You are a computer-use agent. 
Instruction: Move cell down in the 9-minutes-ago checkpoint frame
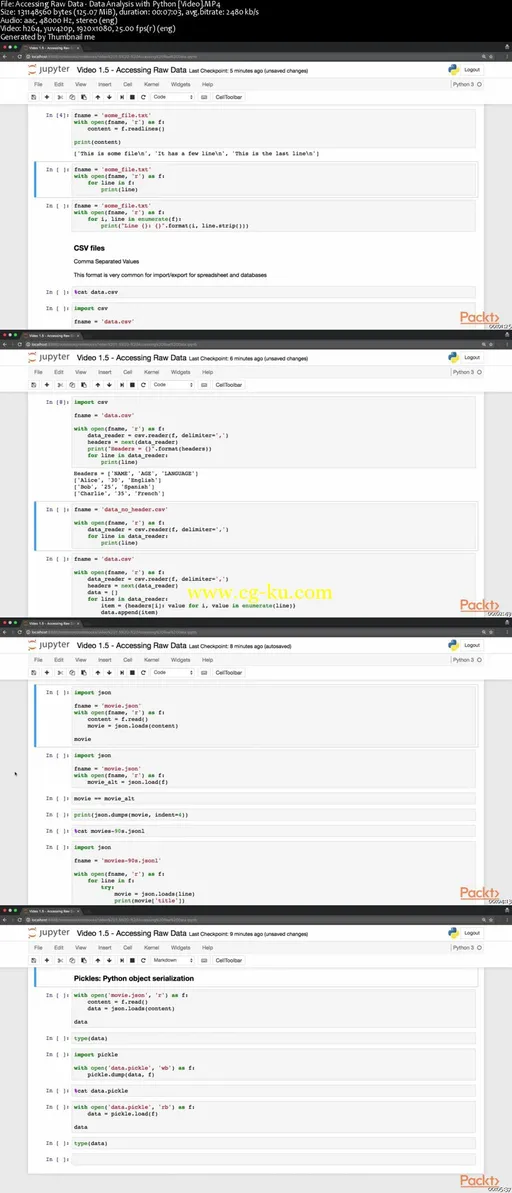click(x=109, y=960)
